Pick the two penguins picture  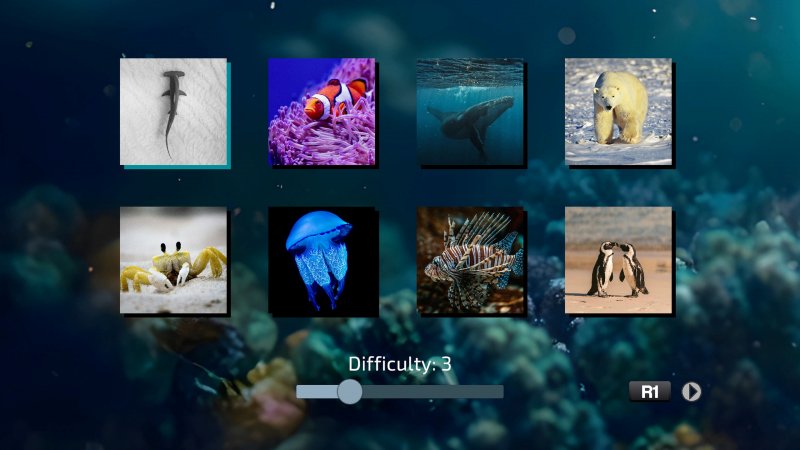coord(618,260)
